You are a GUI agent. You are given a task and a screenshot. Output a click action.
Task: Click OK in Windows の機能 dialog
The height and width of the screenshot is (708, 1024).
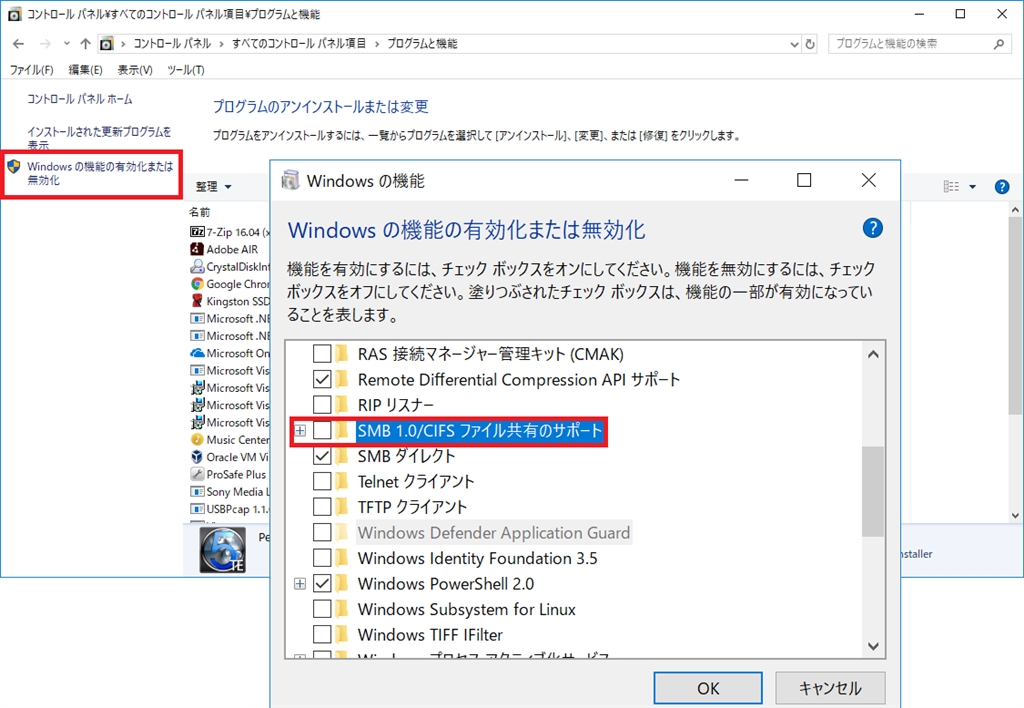708,688
